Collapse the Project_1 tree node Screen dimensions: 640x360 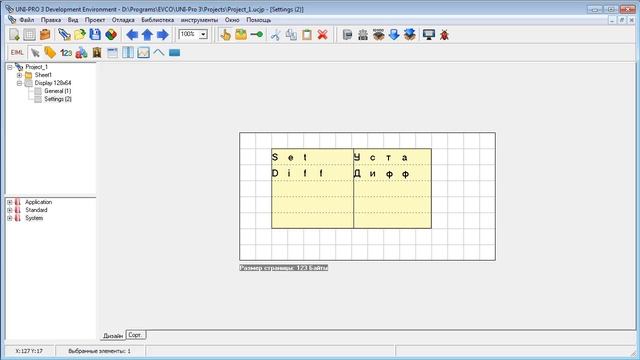pyautogui.click(x=10, y=67)
